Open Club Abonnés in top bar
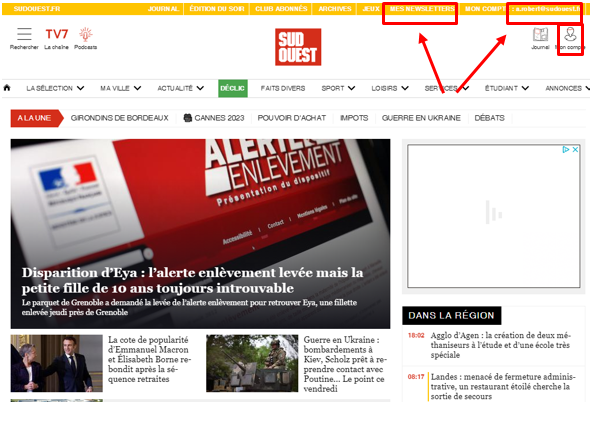Viewport: 596px width, 426px height. 281,9
